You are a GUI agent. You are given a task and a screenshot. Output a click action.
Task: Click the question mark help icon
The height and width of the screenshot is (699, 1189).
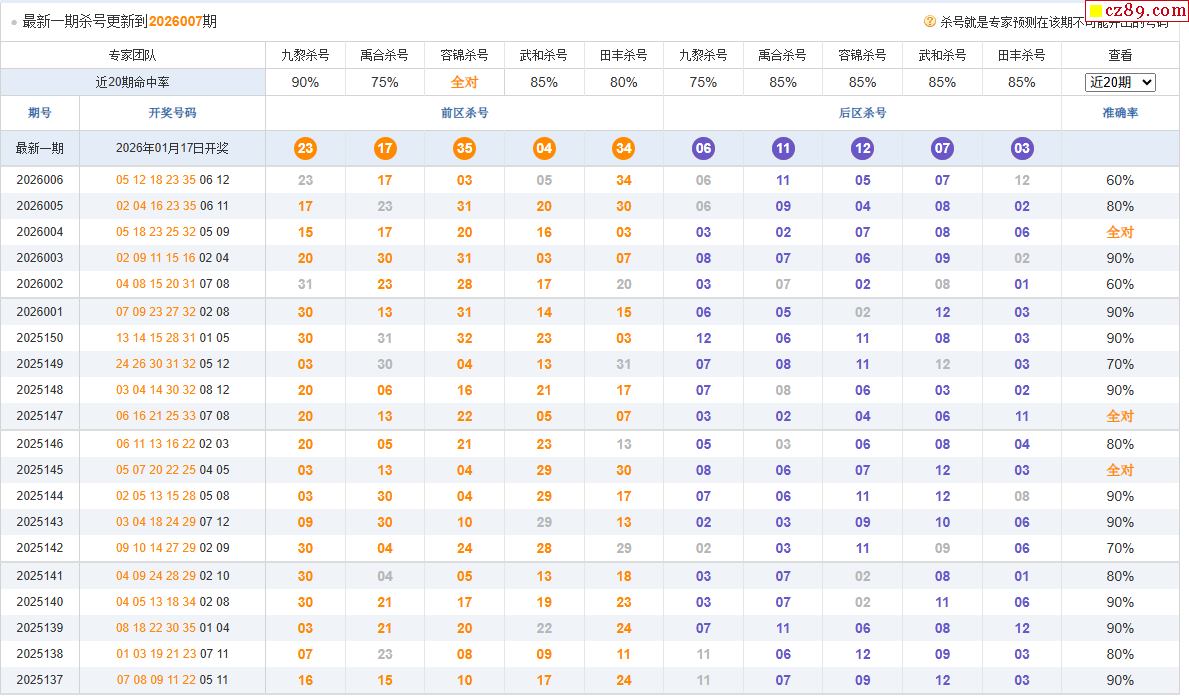(930, 21)
